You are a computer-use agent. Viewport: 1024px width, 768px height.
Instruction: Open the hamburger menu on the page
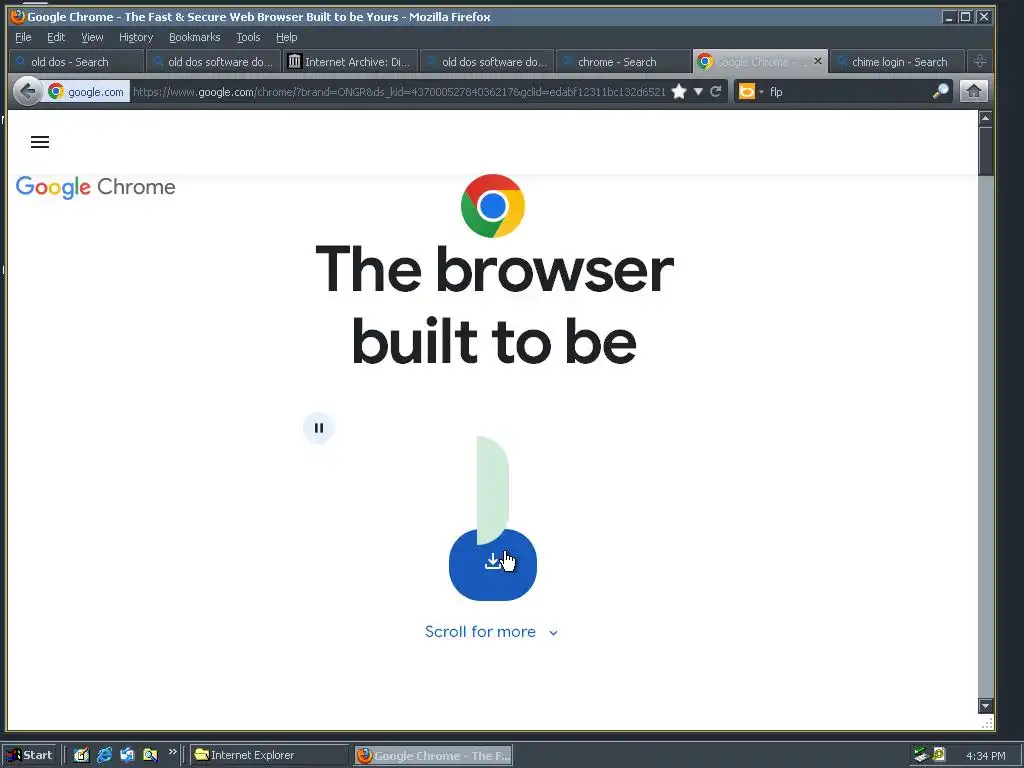[40, 142]
